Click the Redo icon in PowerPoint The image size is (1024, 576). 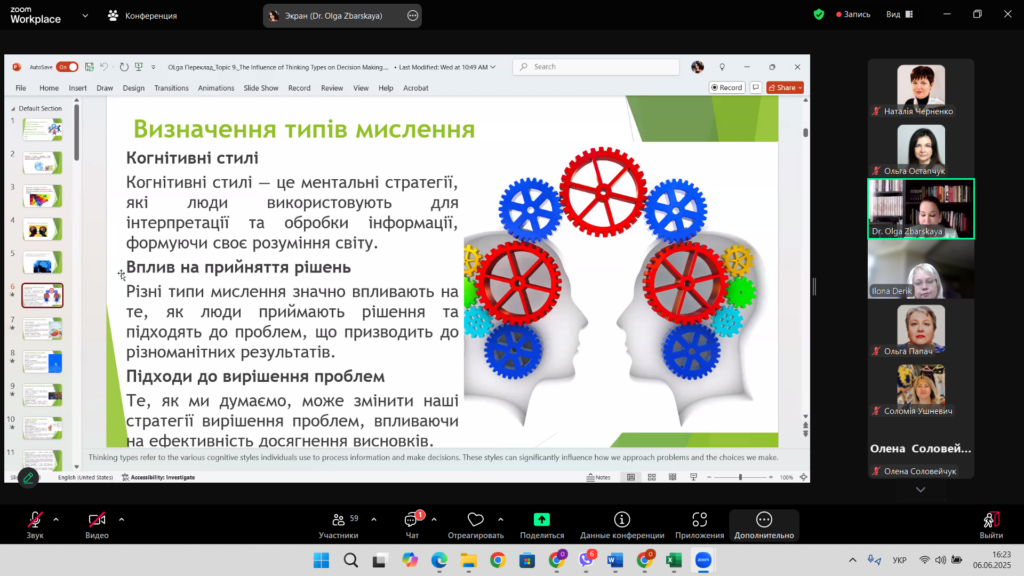124,67
